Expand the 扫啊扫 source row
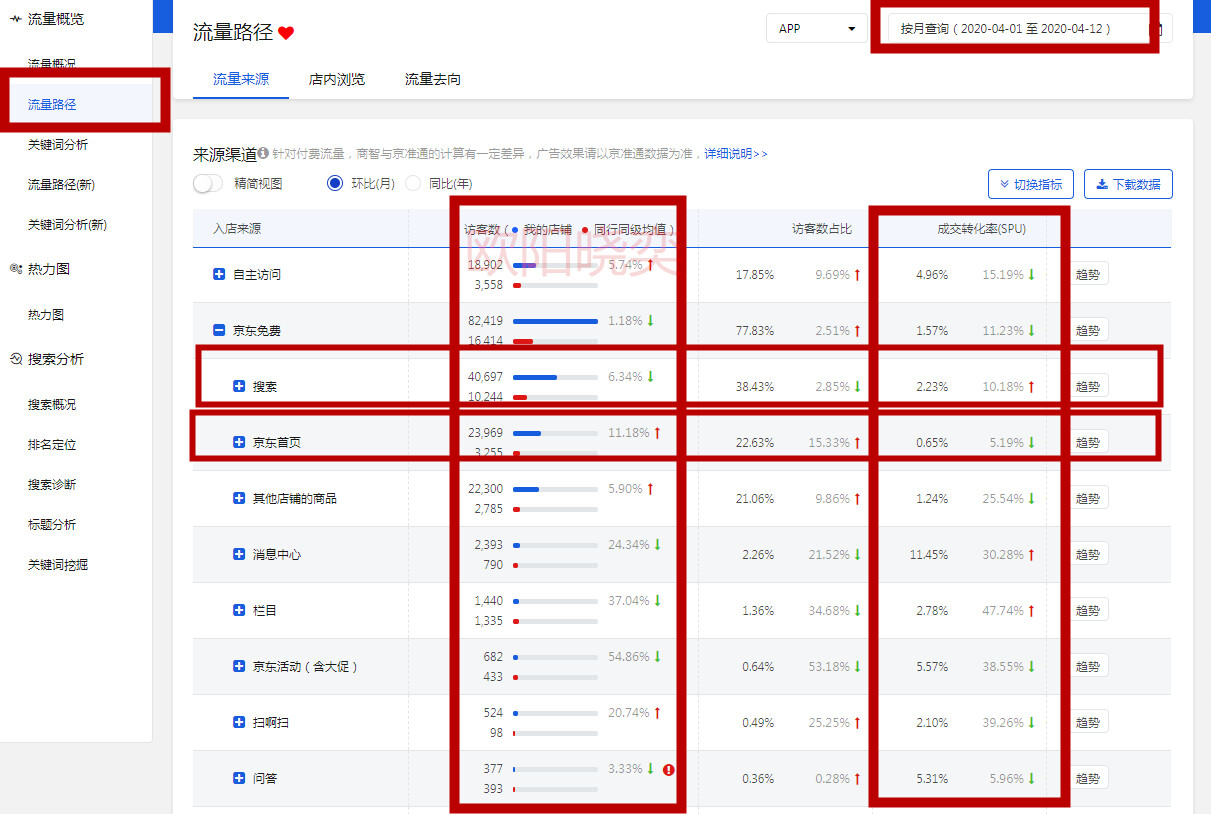This screenshot has height=814, width=1211. pyautogui.click(x=239, y=722)
